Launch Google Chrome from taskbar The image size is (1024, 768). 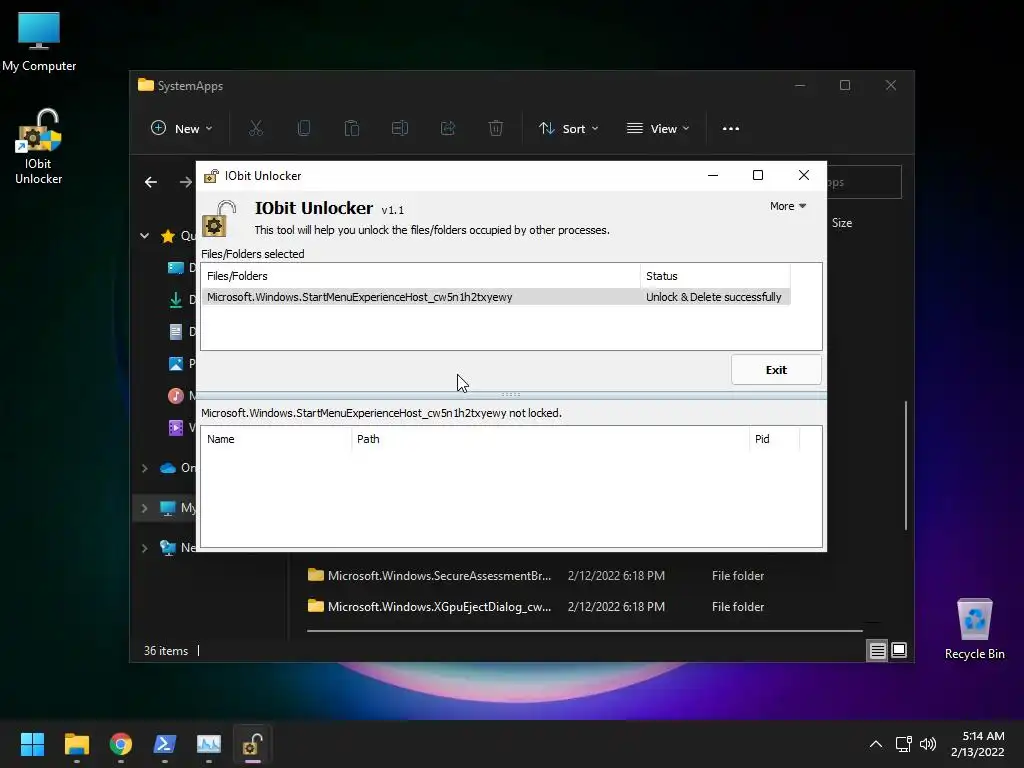(121, 744)
